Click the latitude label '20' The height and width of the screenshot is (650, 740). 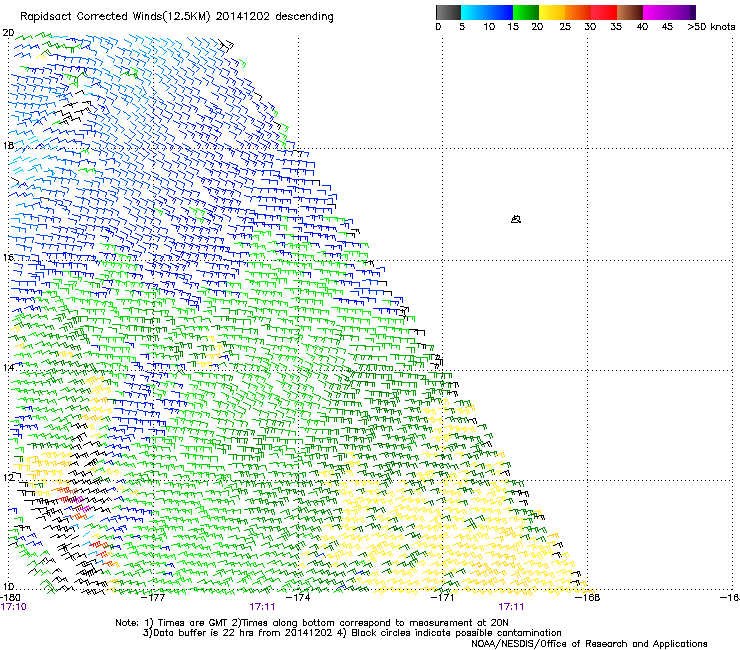8,33
